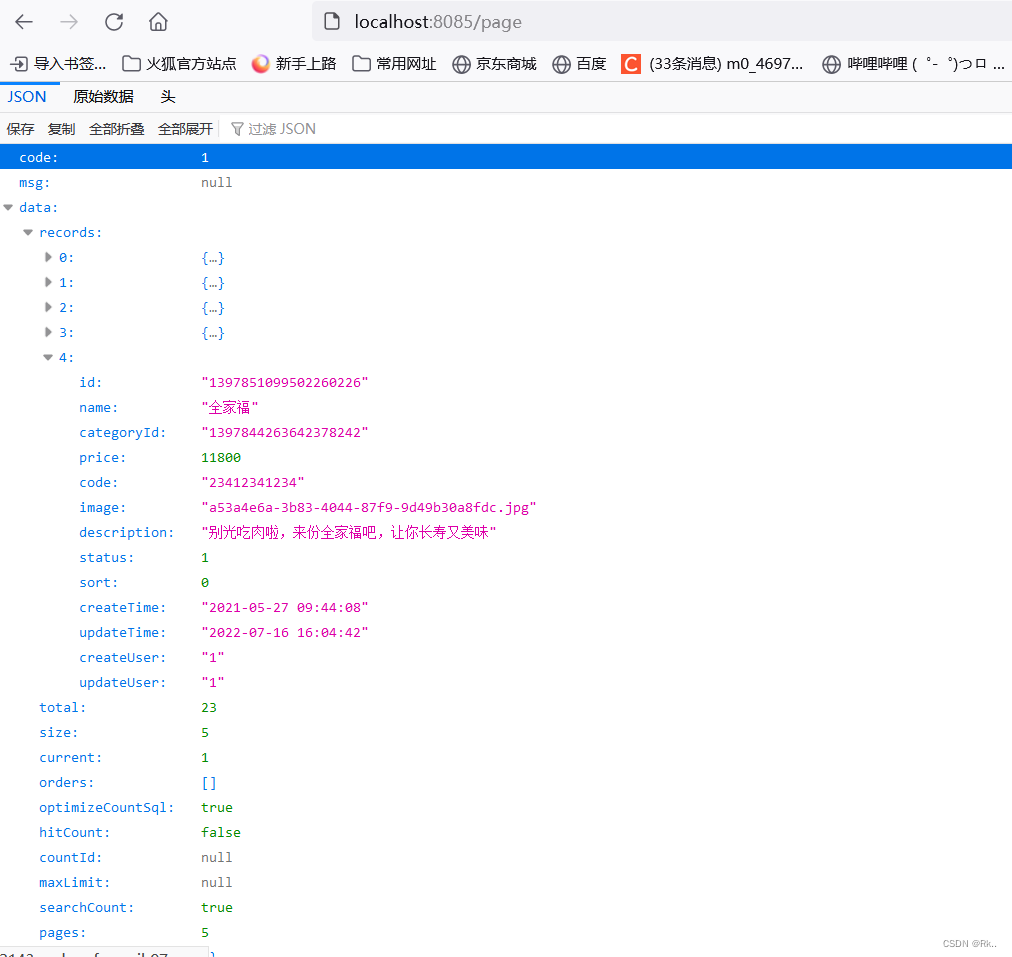Click the address bar showing localhost:8085/page
Viewport: 1012px width, 957px height.
point(435,21)
